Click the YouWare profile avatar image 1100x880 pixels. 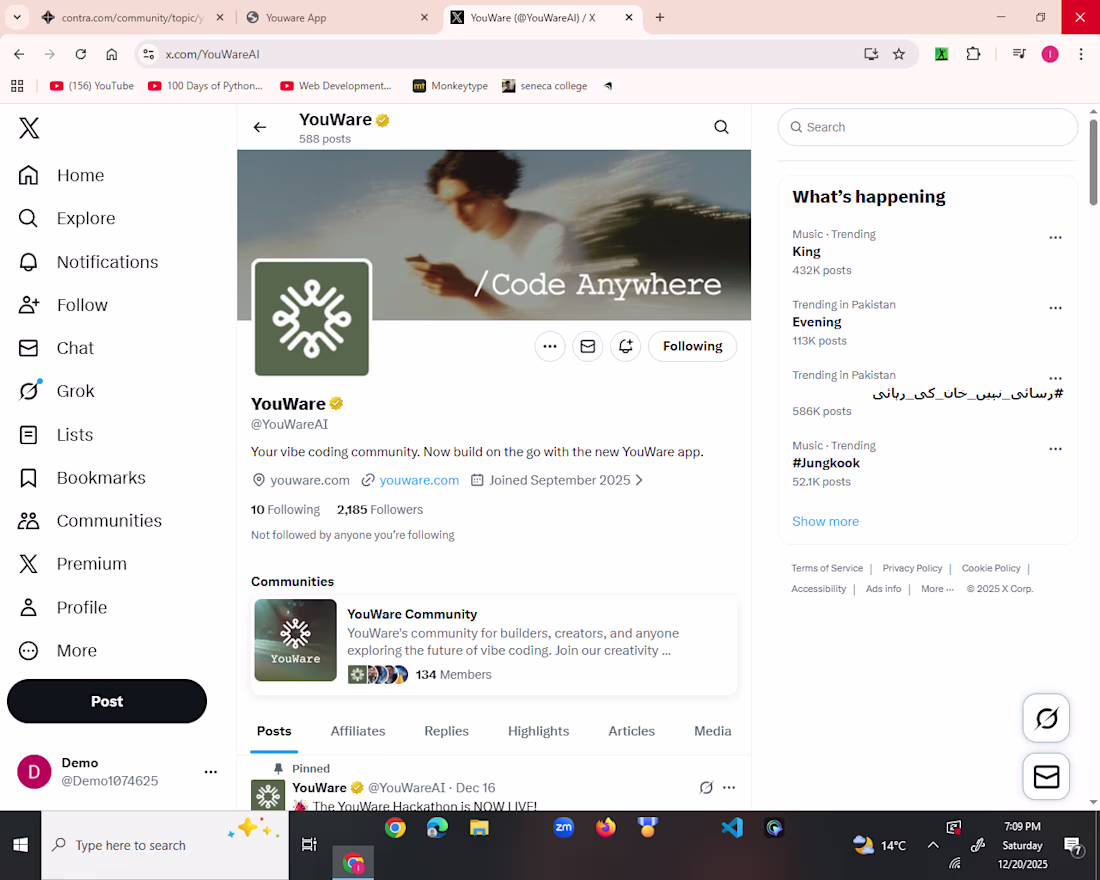[311, 319]
